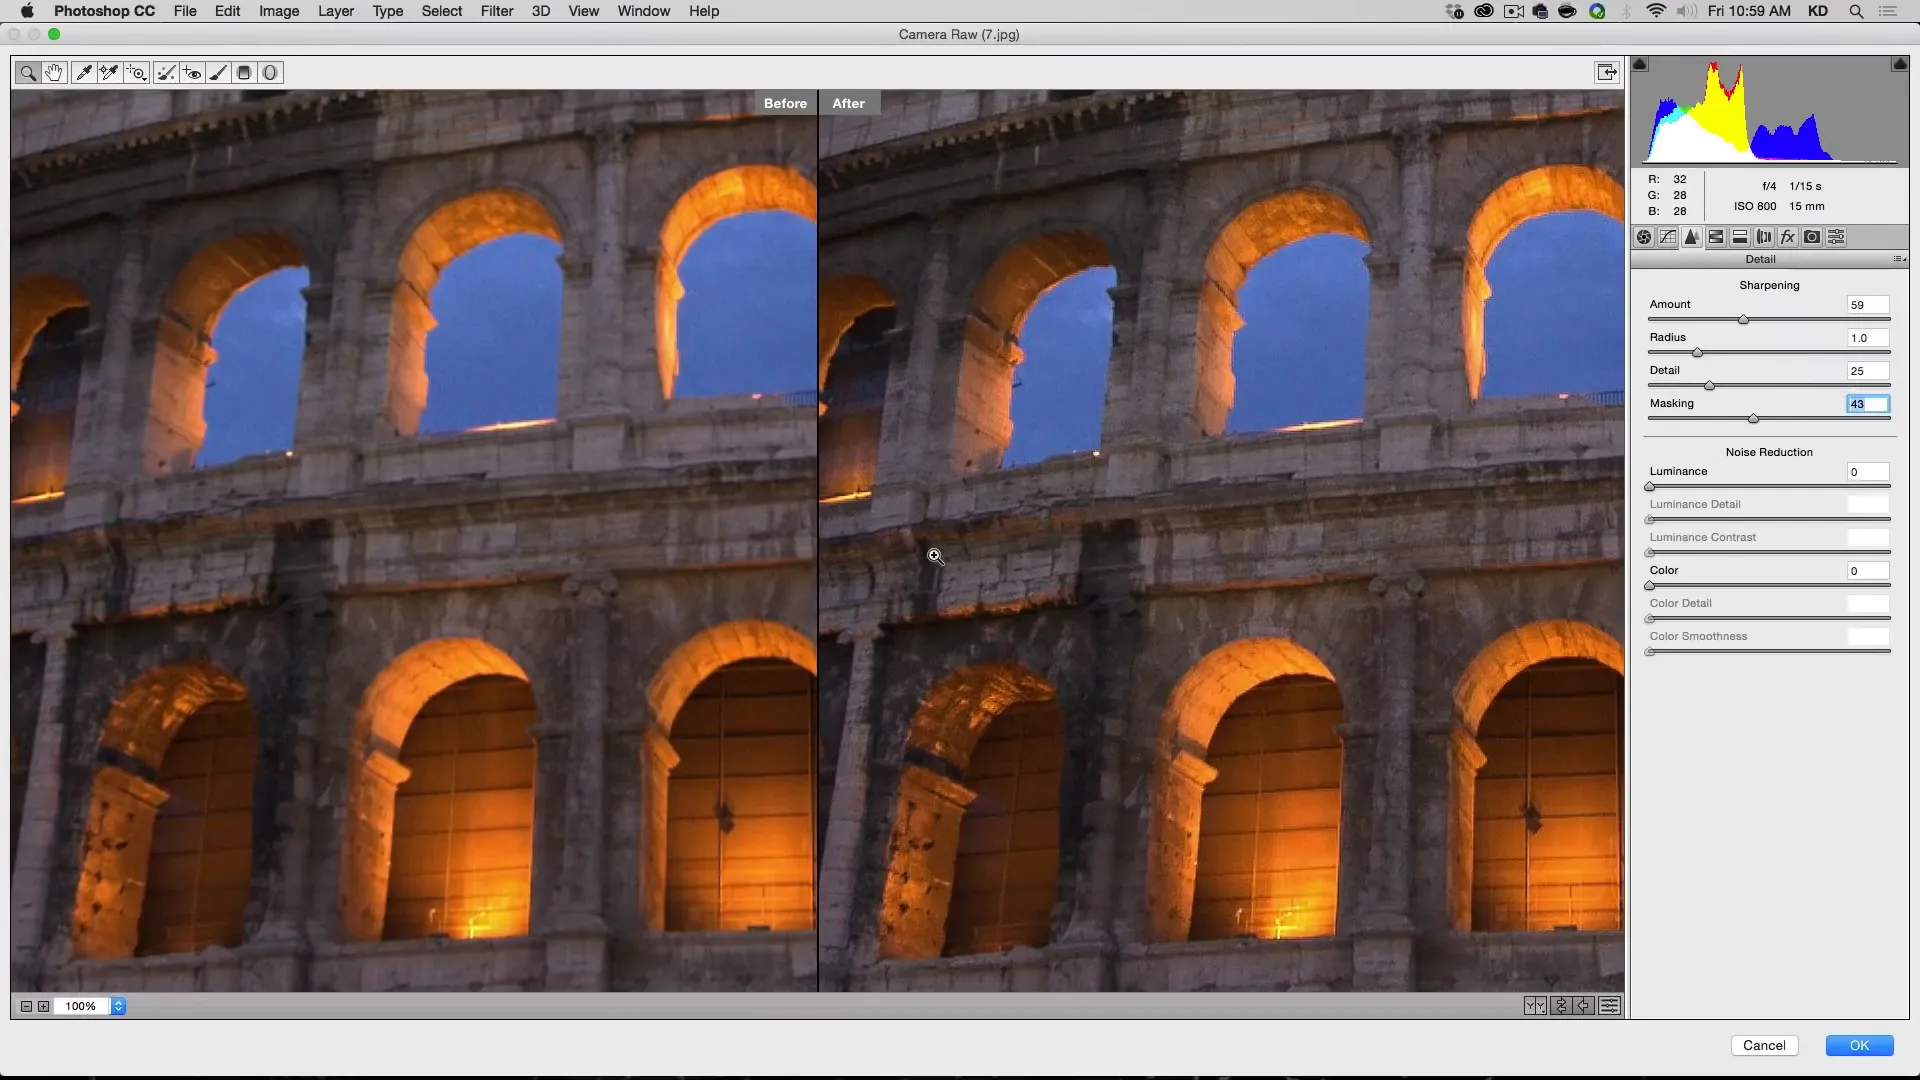Screen dimensions: 1920x1080
Task: Expand the Noise Reduction Luminance Detail
Action: pyautogui.click(x=1695, y=504)
